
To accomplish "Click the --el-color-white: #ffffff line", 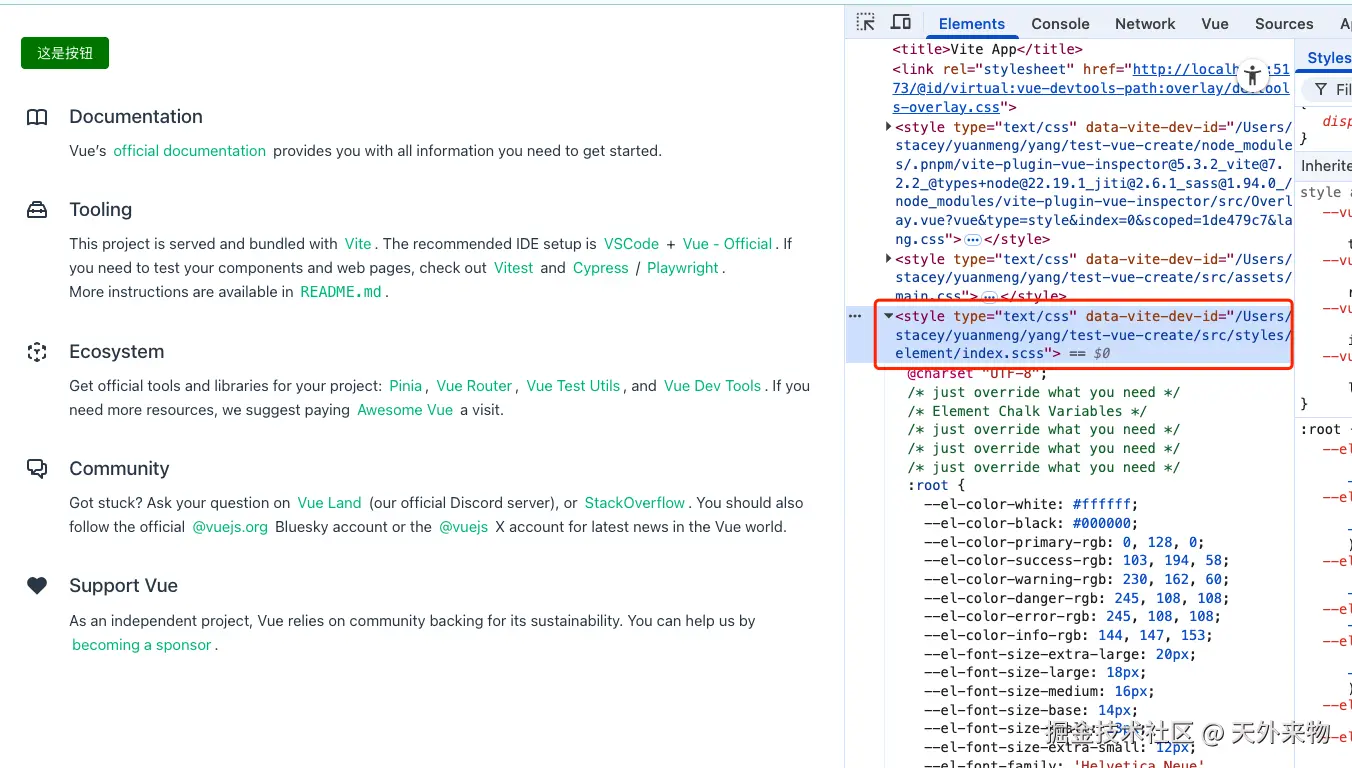I will coord(1031,504).
